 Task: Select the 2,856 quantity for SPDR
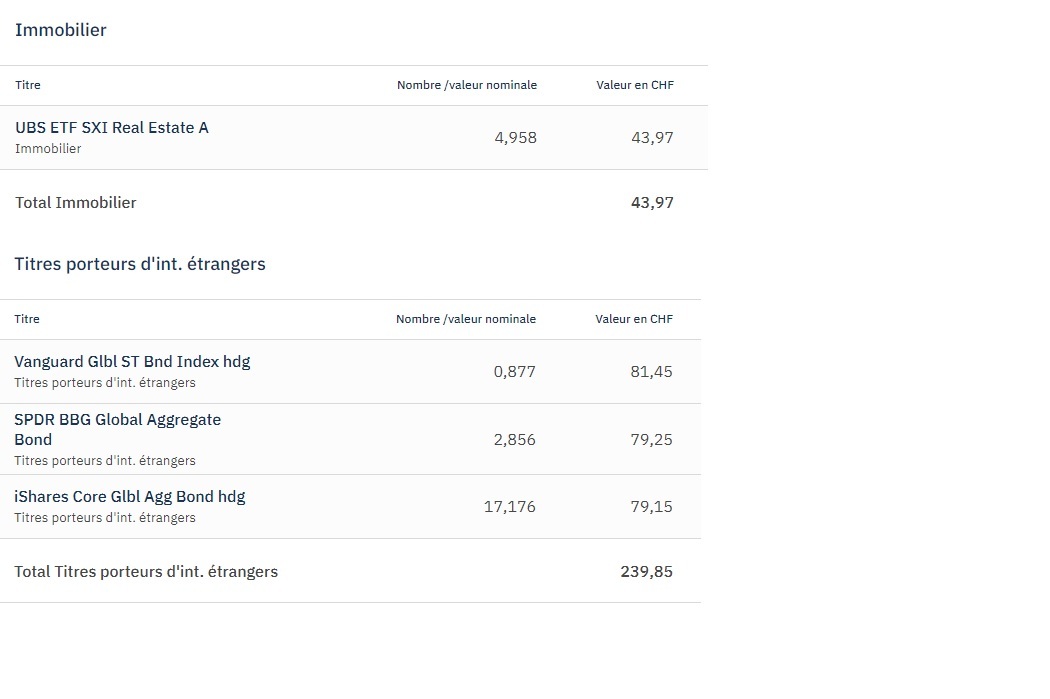tap(514, 439)
